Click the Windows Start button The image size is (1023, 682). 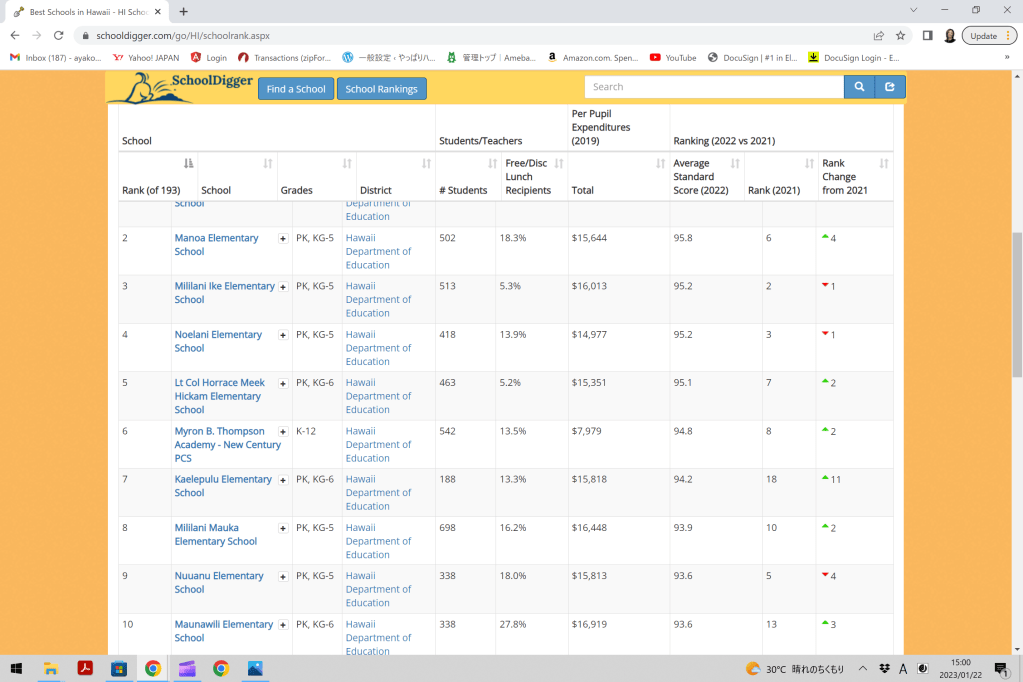16,668
